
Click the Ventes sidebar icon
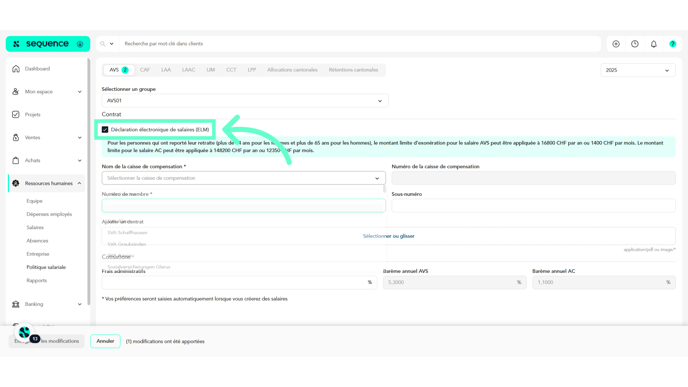click(16, 137)
